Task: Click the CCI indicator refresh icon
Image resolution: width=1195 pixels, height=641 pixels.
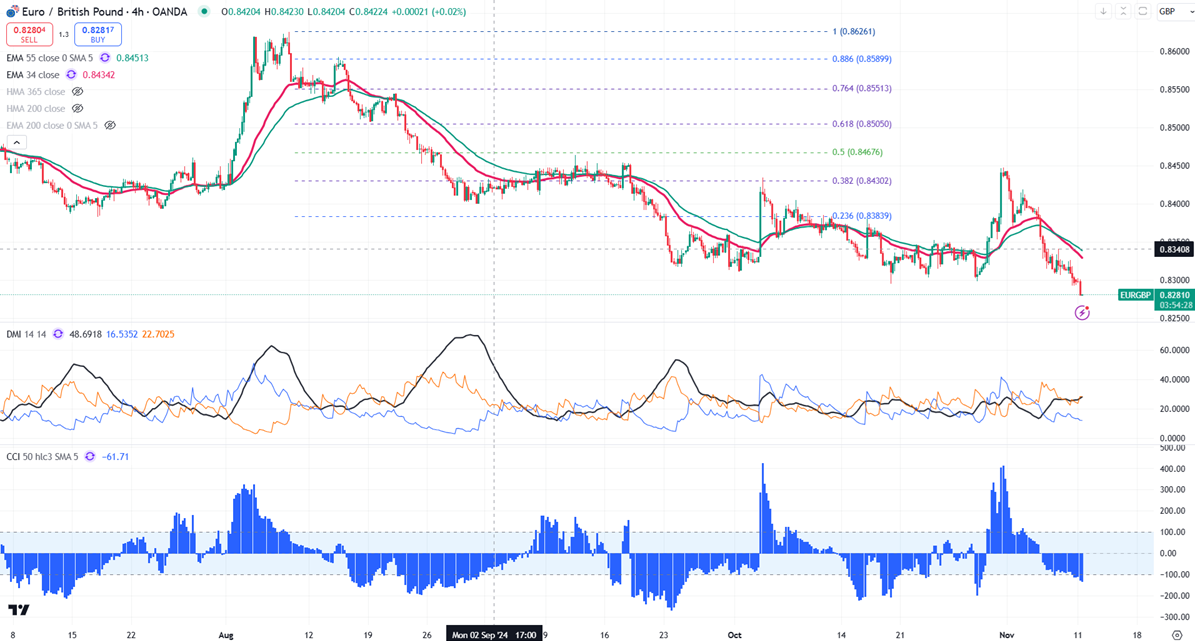Action: 90,456
